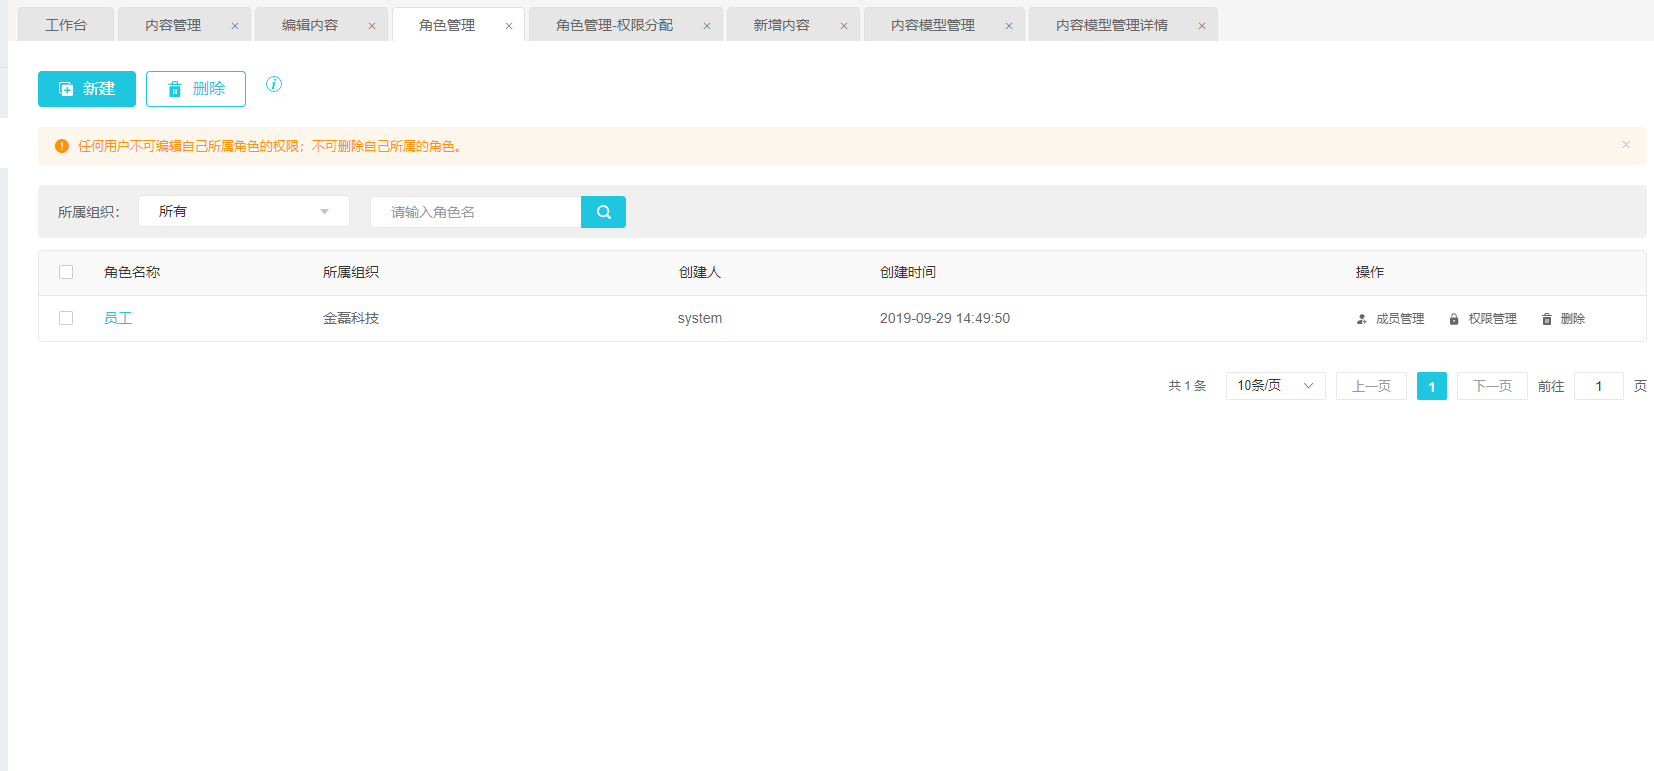Screen dimensions: 1654x771
Task: Close the 新增内容 tab
Action: click(x=844, y=26)
